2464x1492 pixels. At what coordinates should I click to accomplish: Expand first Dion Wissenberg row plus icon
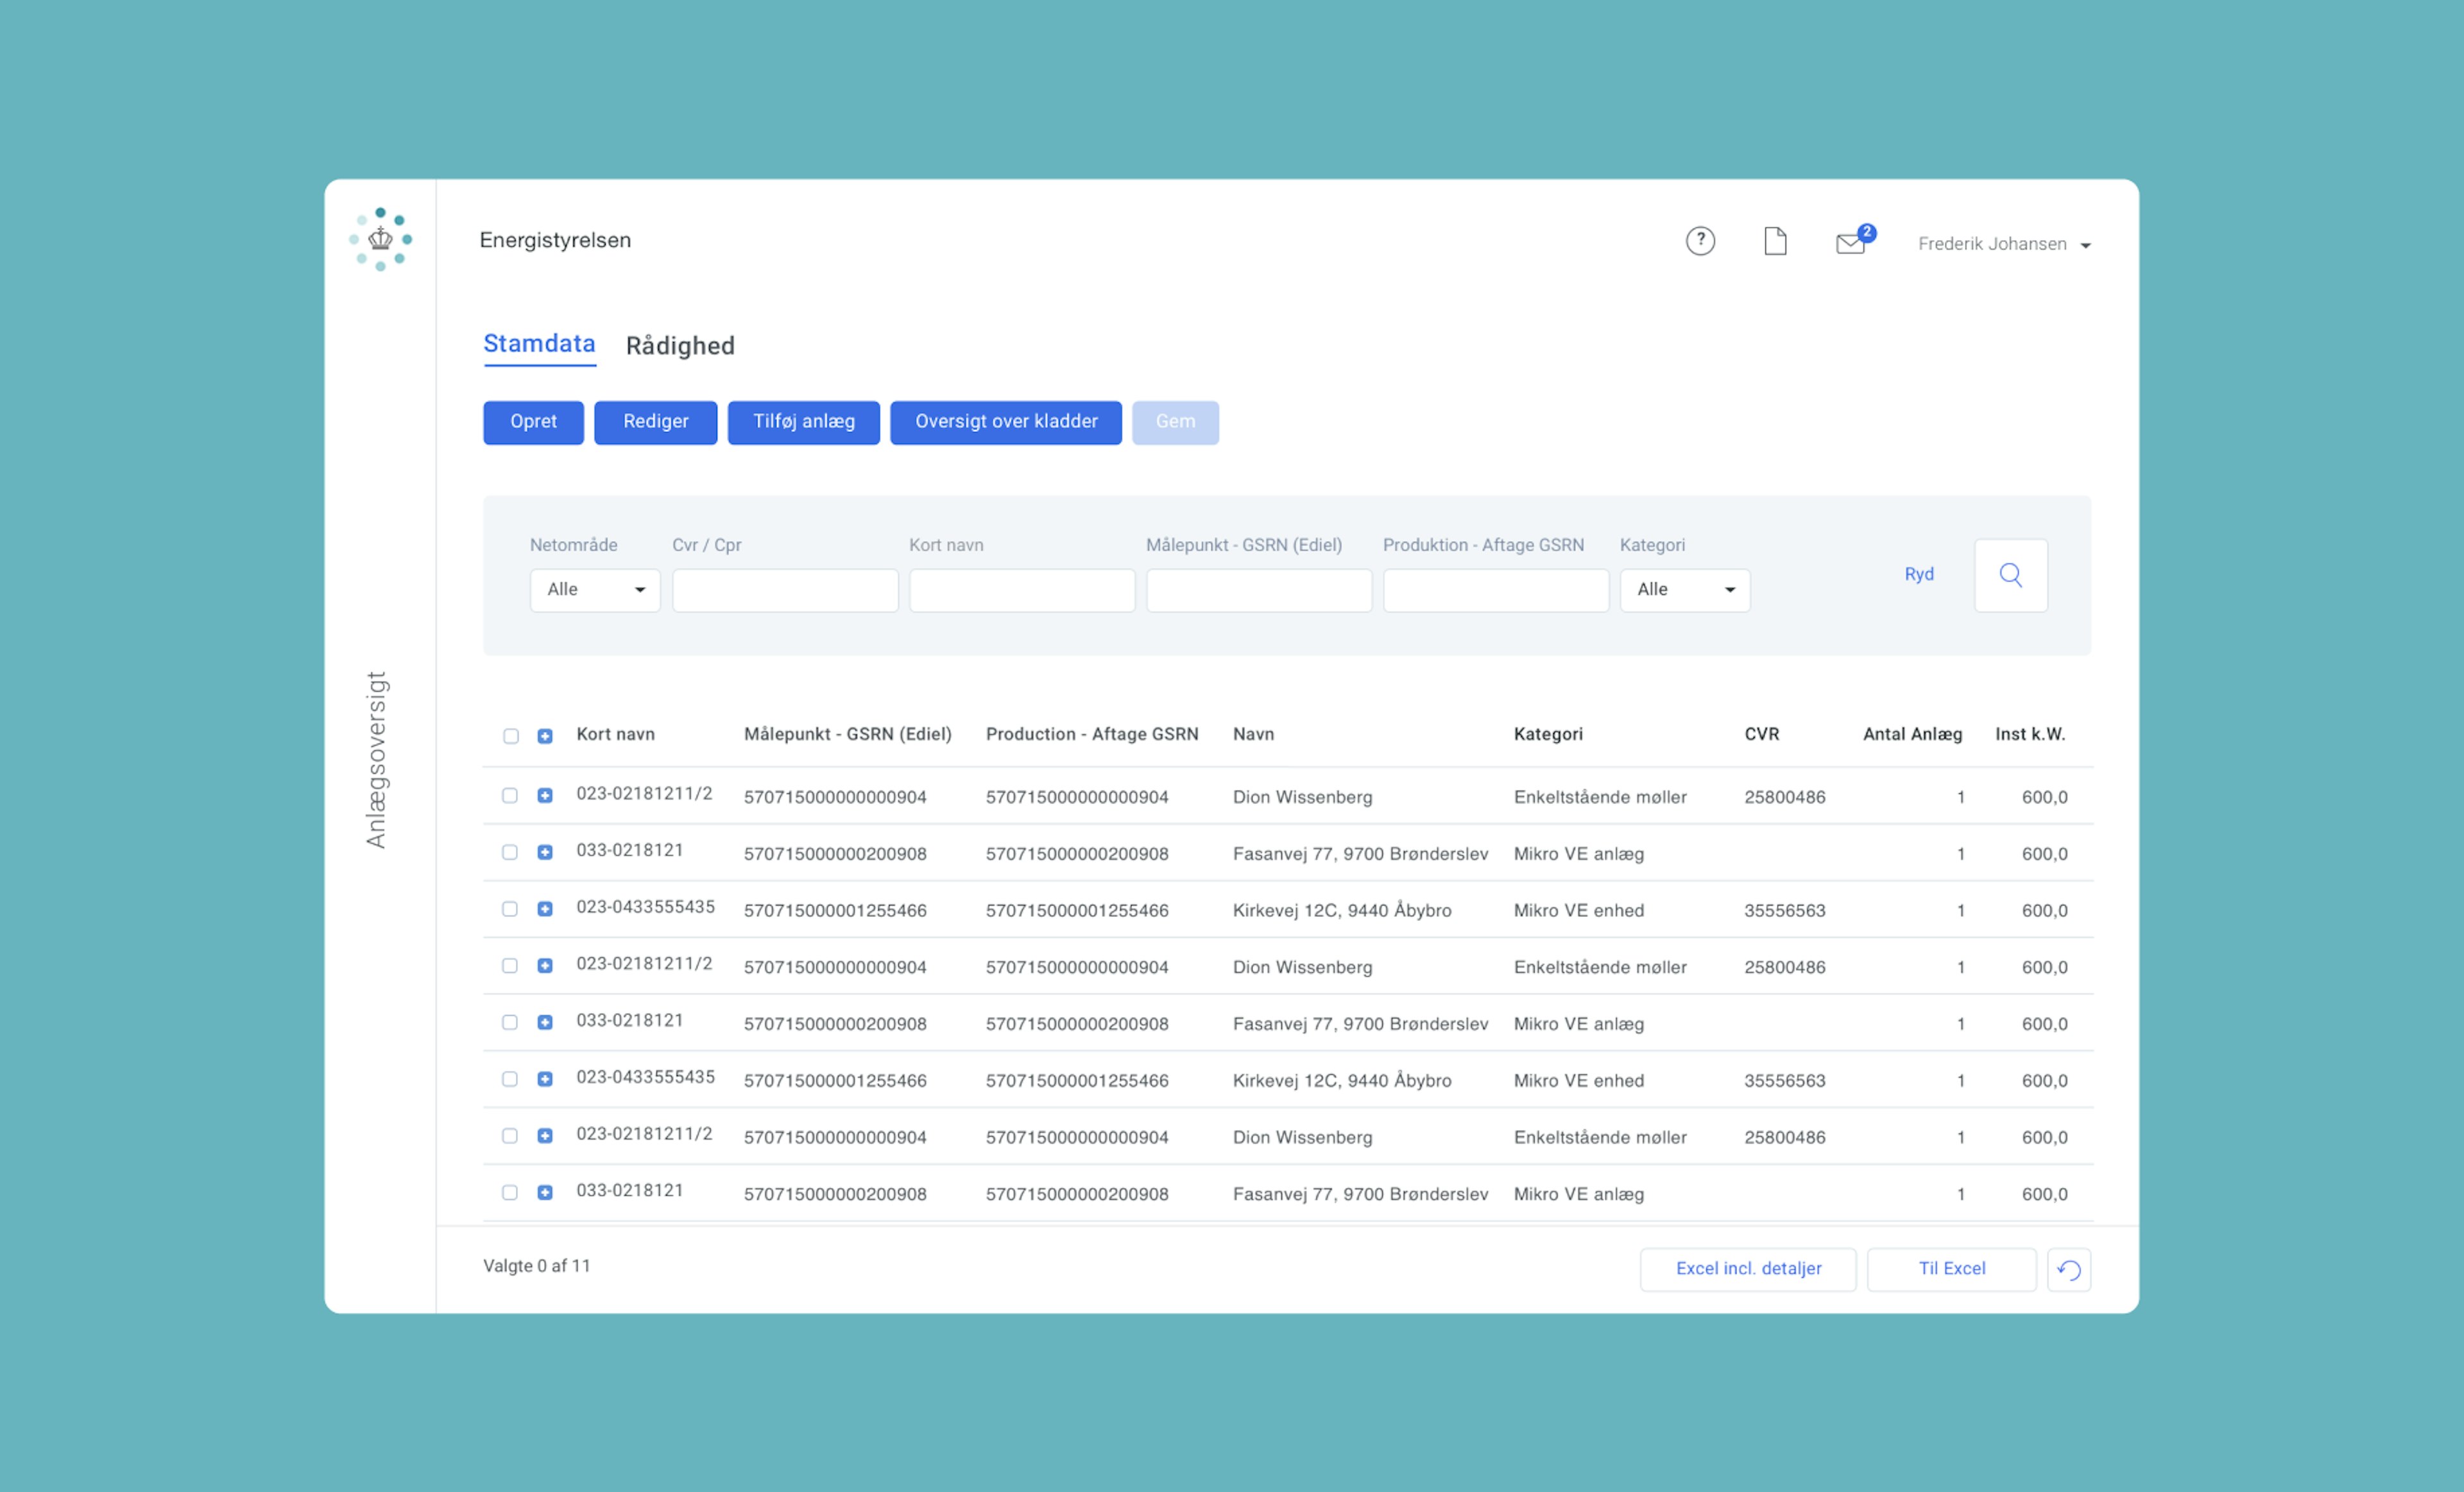(545, 796)
